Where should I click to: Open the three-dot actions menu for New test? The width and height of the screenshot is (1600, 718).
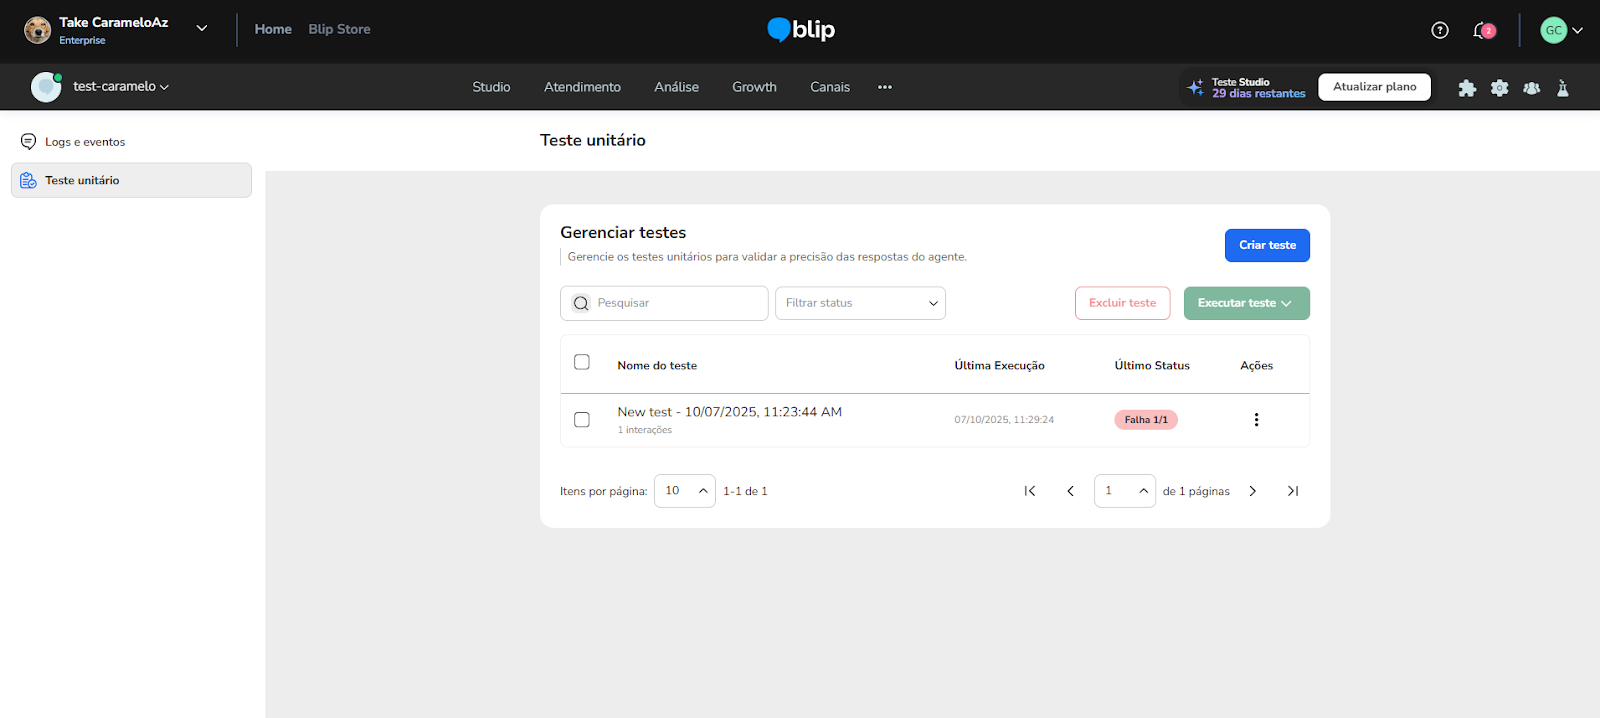tap(1256, 420)
